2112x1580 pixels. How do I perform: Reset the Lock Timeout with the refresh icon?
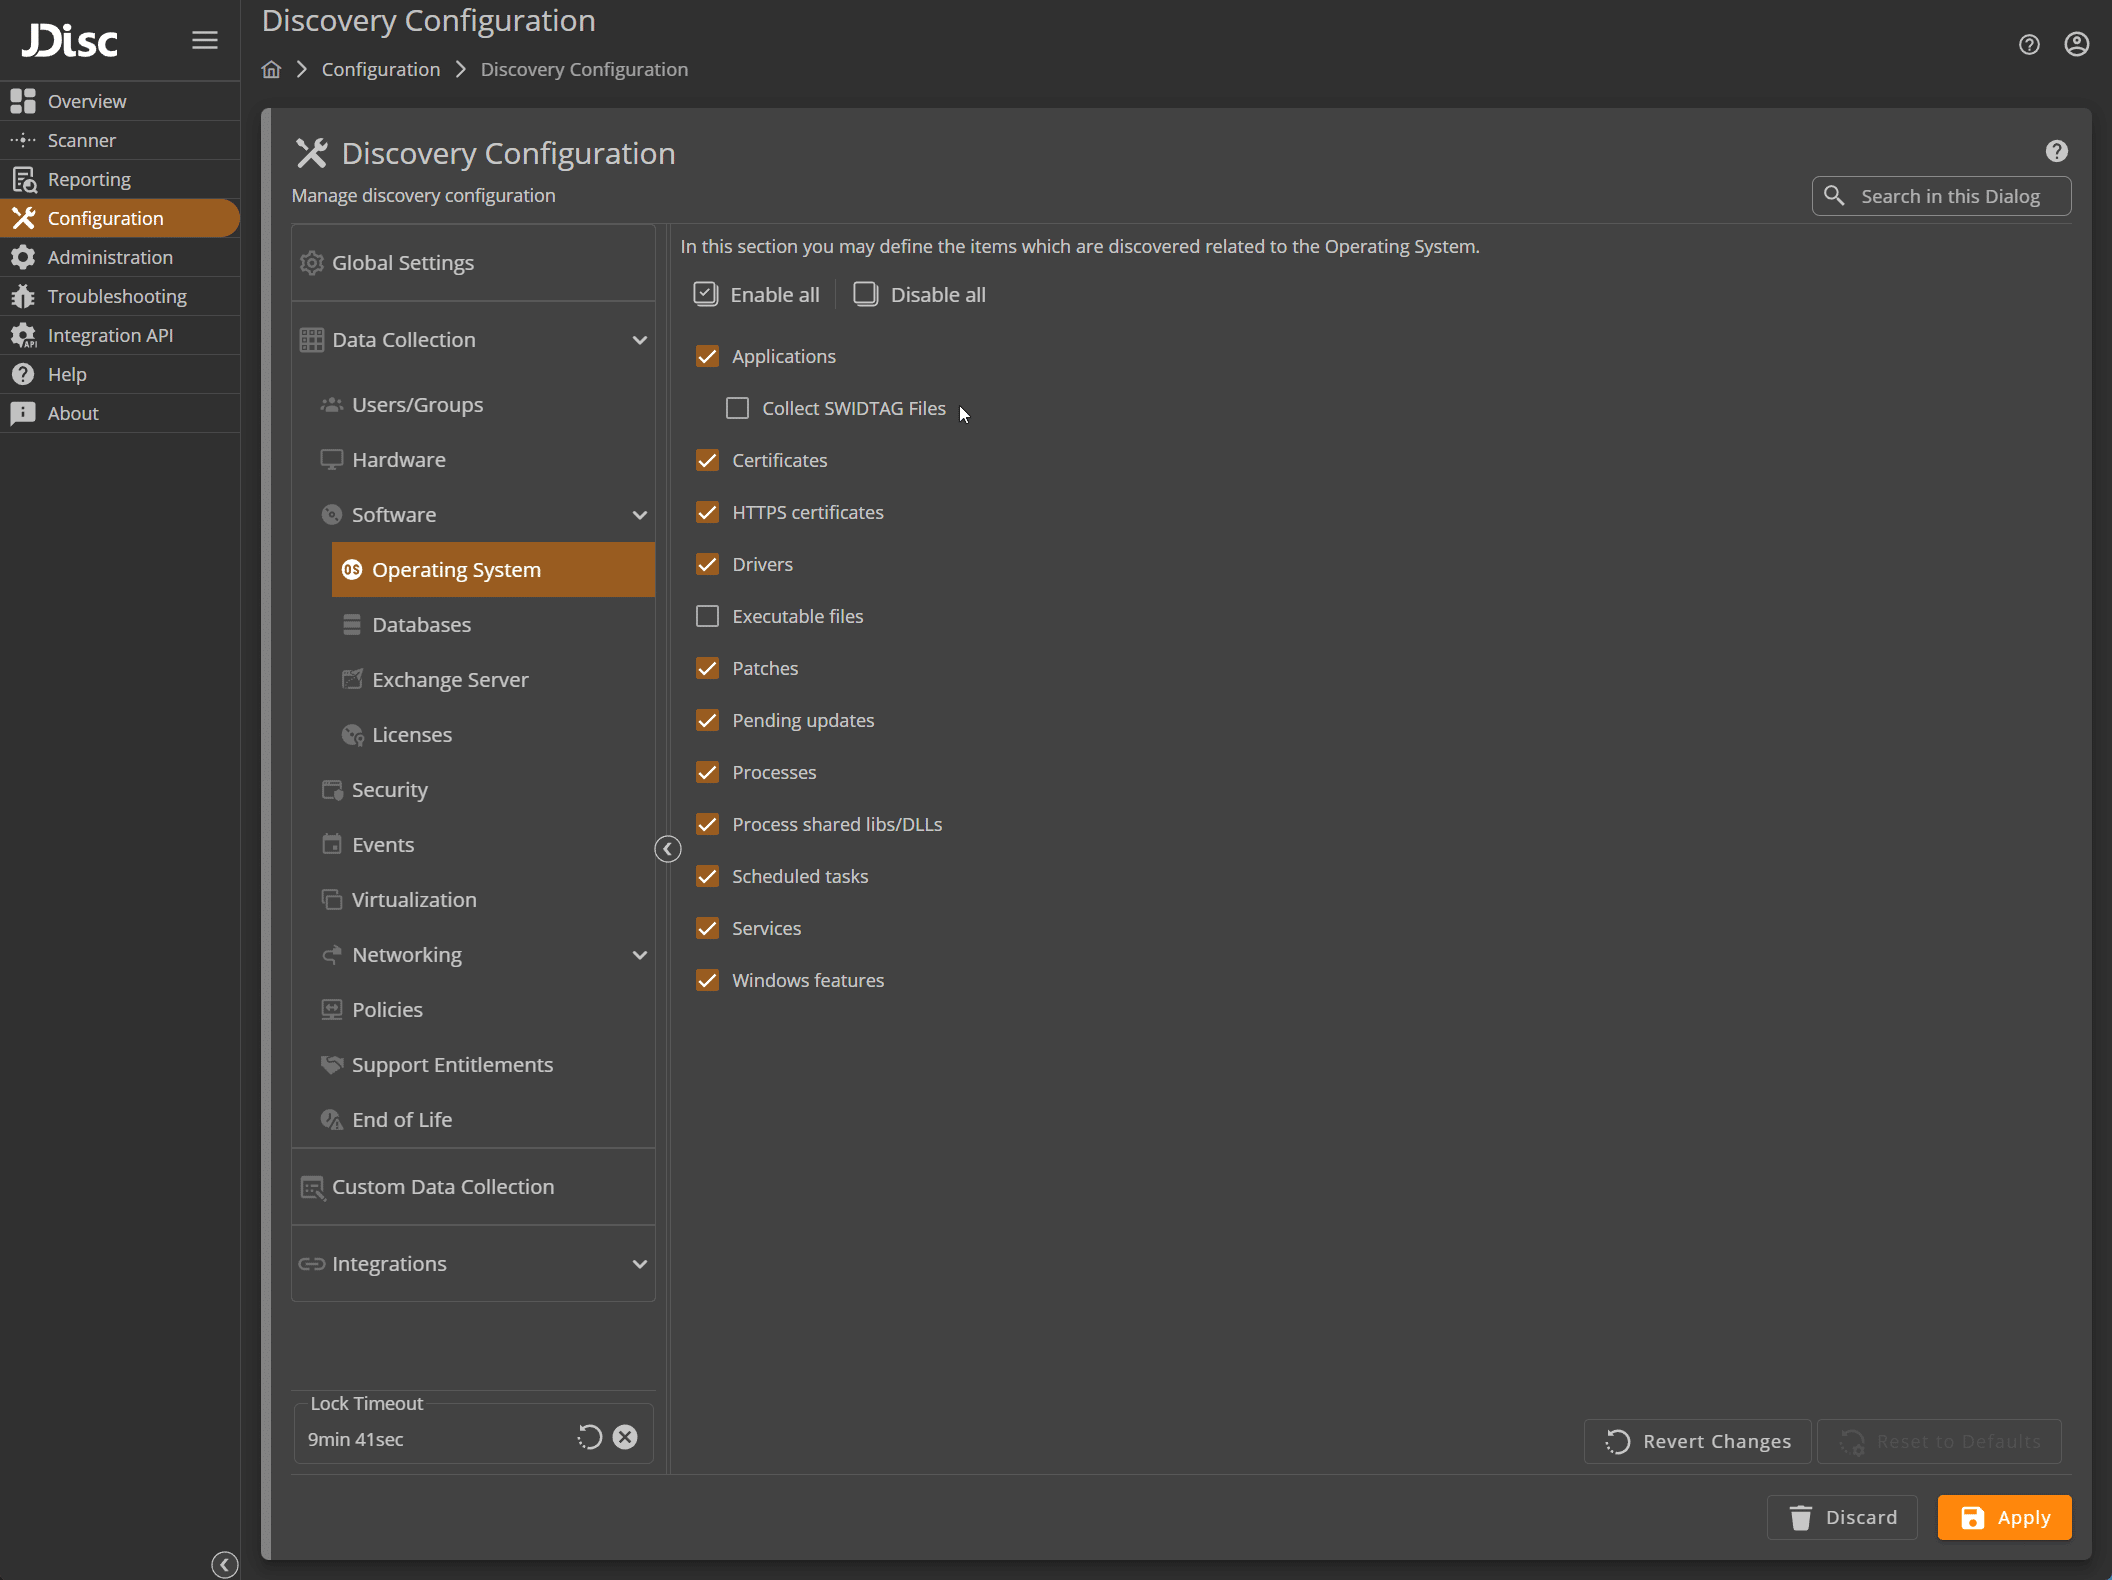tap(589, 1437)
